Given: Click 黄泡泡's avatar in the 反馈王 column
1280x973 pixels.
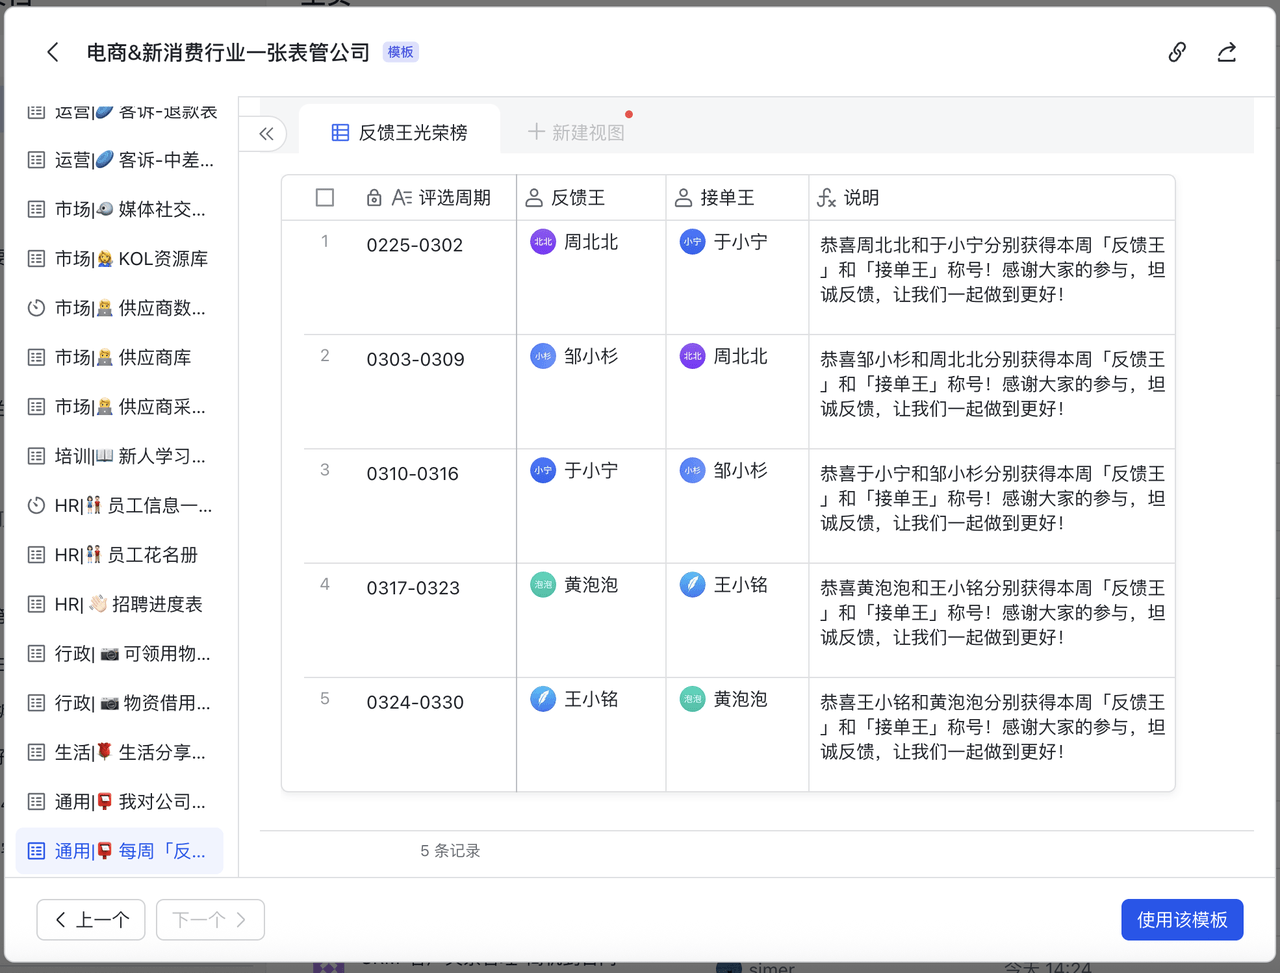Looking at the screenshot, I should (543, 585).
